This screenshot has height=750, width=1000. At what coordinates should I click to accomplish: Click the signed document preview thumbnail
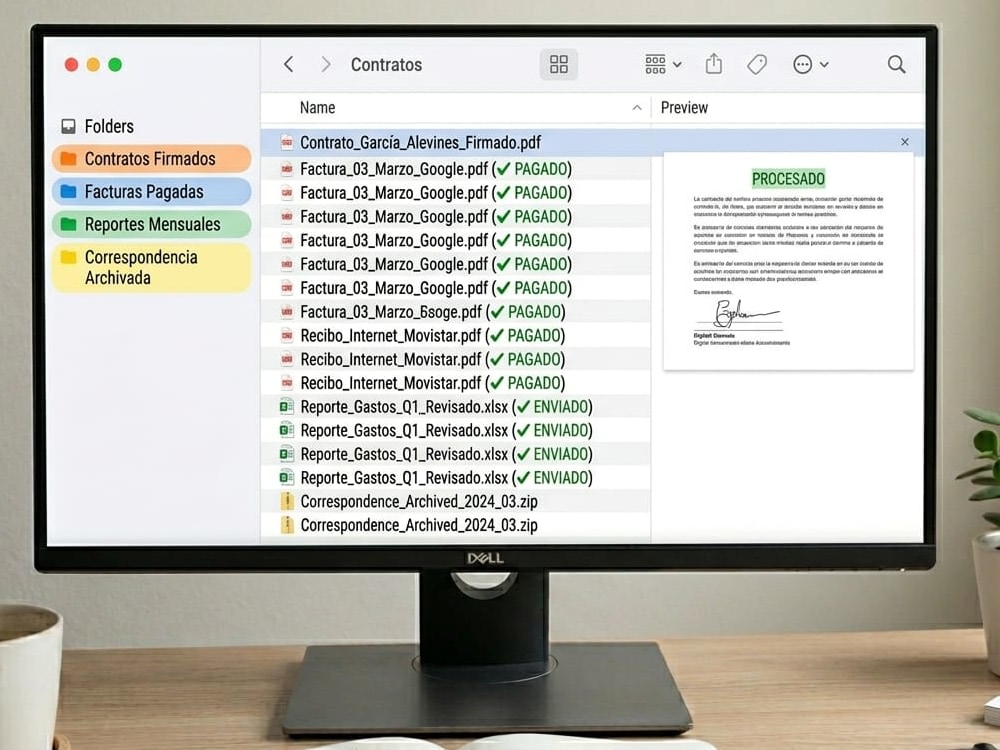789,261
